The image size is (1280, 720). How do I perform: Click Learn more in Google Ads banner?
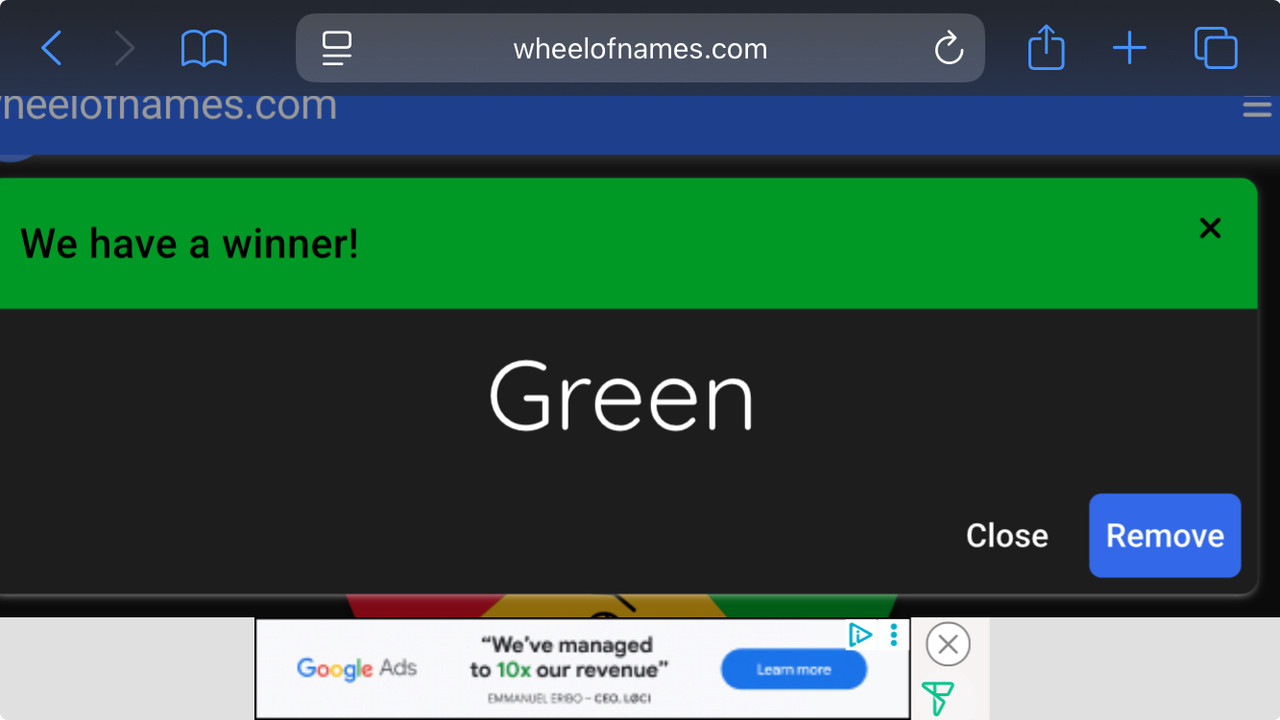794,669
